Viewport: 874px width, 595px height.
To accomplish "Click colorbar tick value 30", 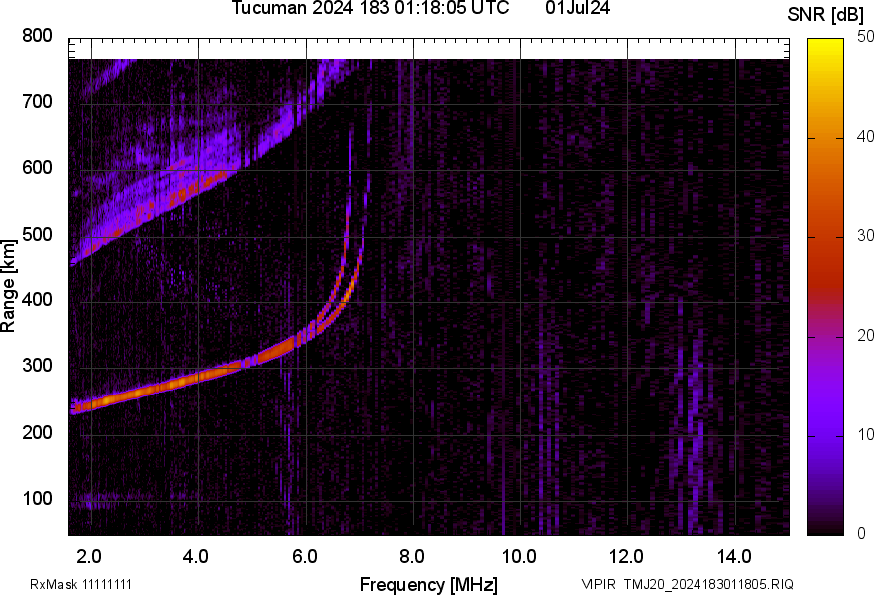I will point(865,236).
